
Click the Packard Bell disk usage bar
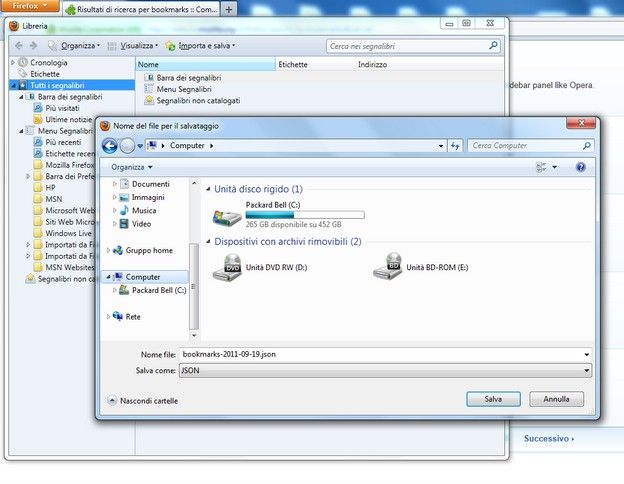[x=305, y=215]
